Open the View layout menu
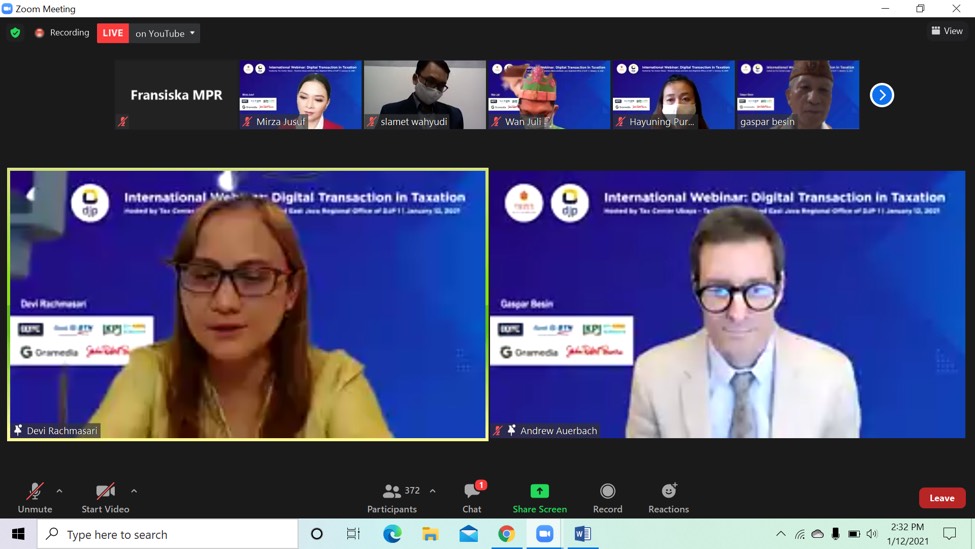This screenshot has height=549, width=975. [946, 30]
